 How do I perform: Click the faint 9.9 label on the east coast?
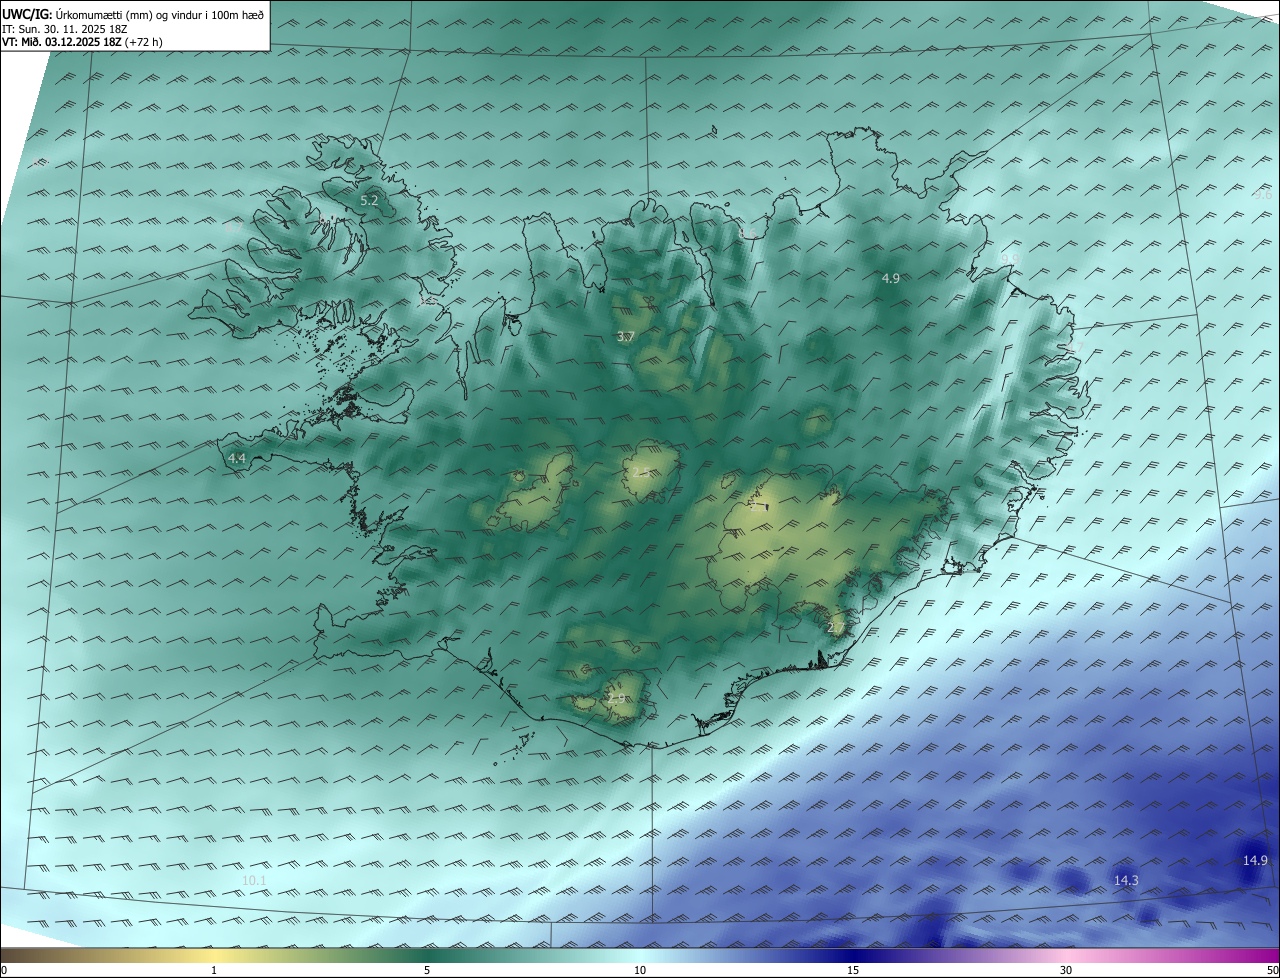click(x=1010, y=259)
